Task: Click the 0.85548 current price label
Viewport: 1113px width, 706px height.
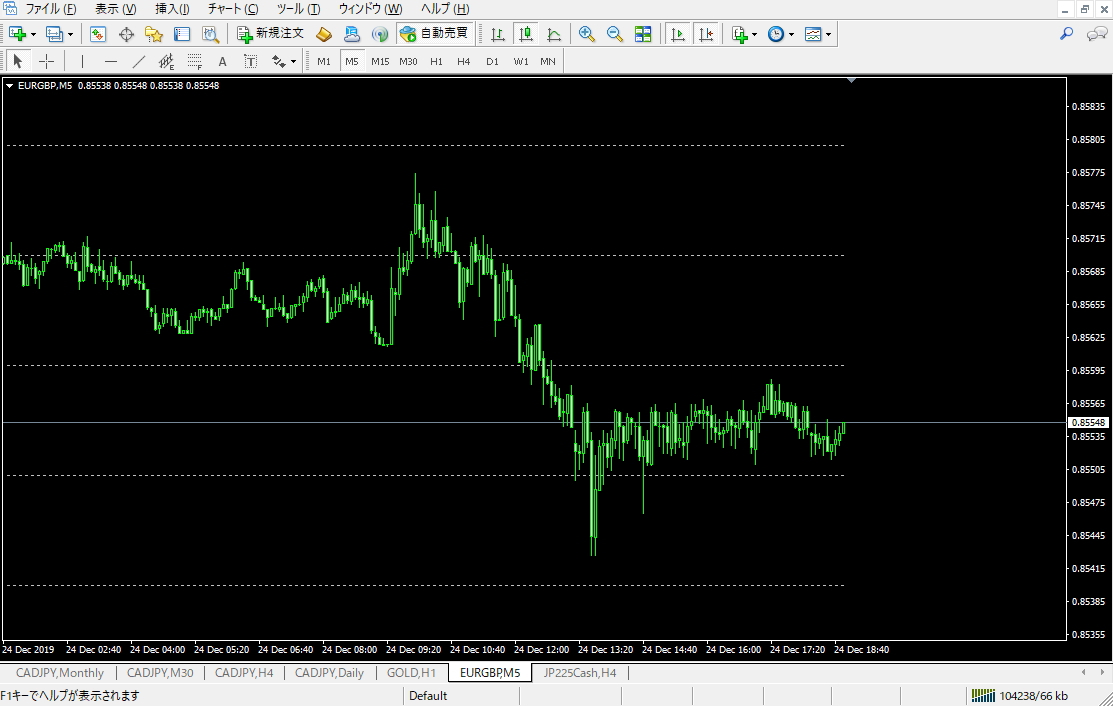Action: tap(1088, 422)
